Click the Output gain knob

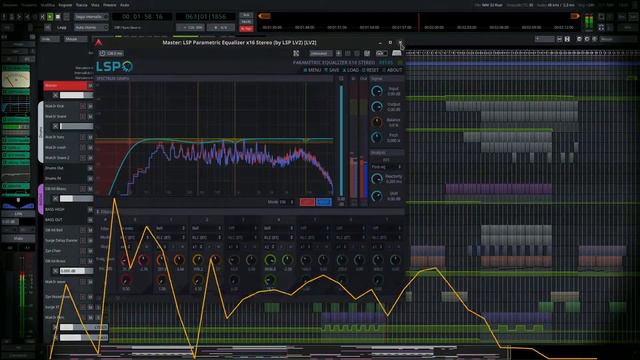pyautogui.click(x=376, y=107)
